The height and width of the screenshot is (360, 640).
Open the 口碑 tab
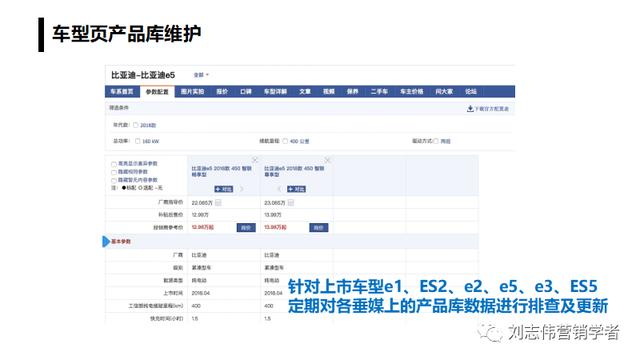246,91
